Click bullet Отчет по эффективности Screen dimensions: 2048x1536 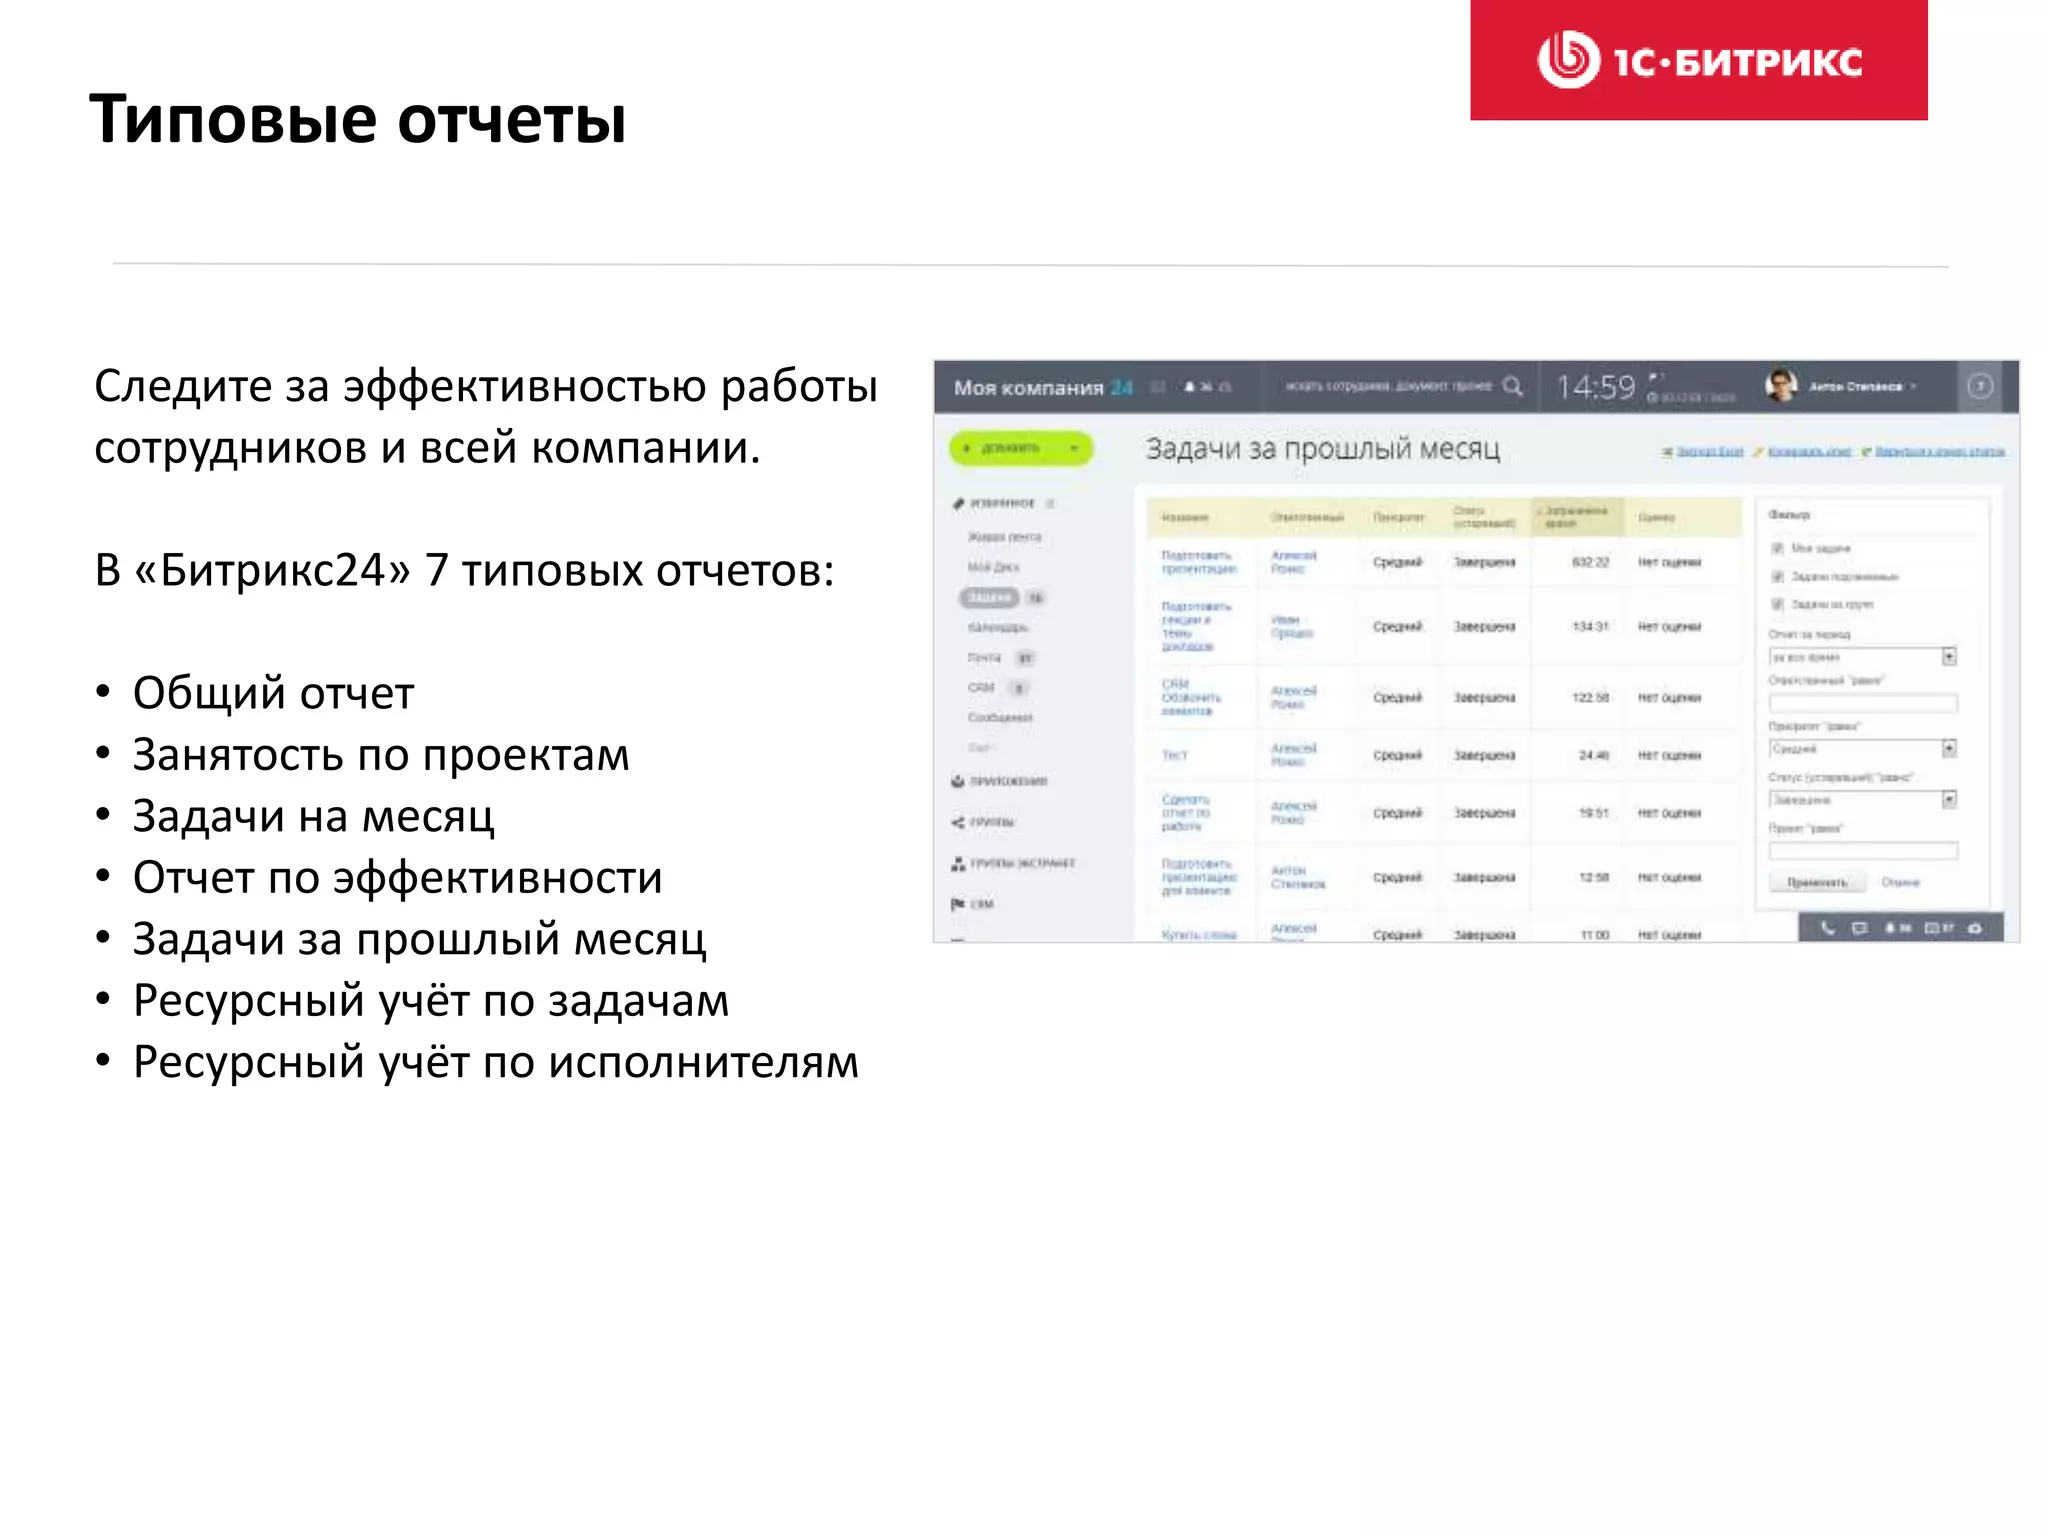[x=398, y=877]
